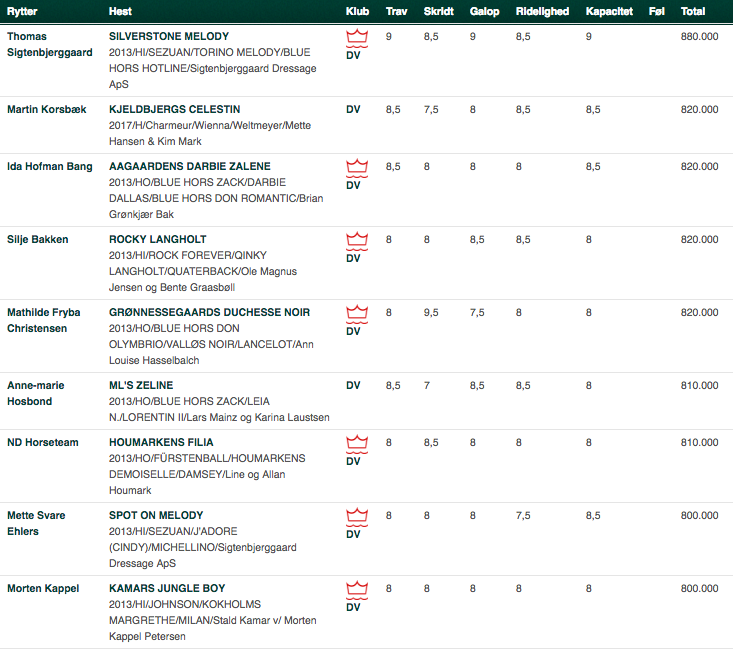
Task: Click the crown icon beside HOUMARKENS FILIA
Action: coord(357,444)
